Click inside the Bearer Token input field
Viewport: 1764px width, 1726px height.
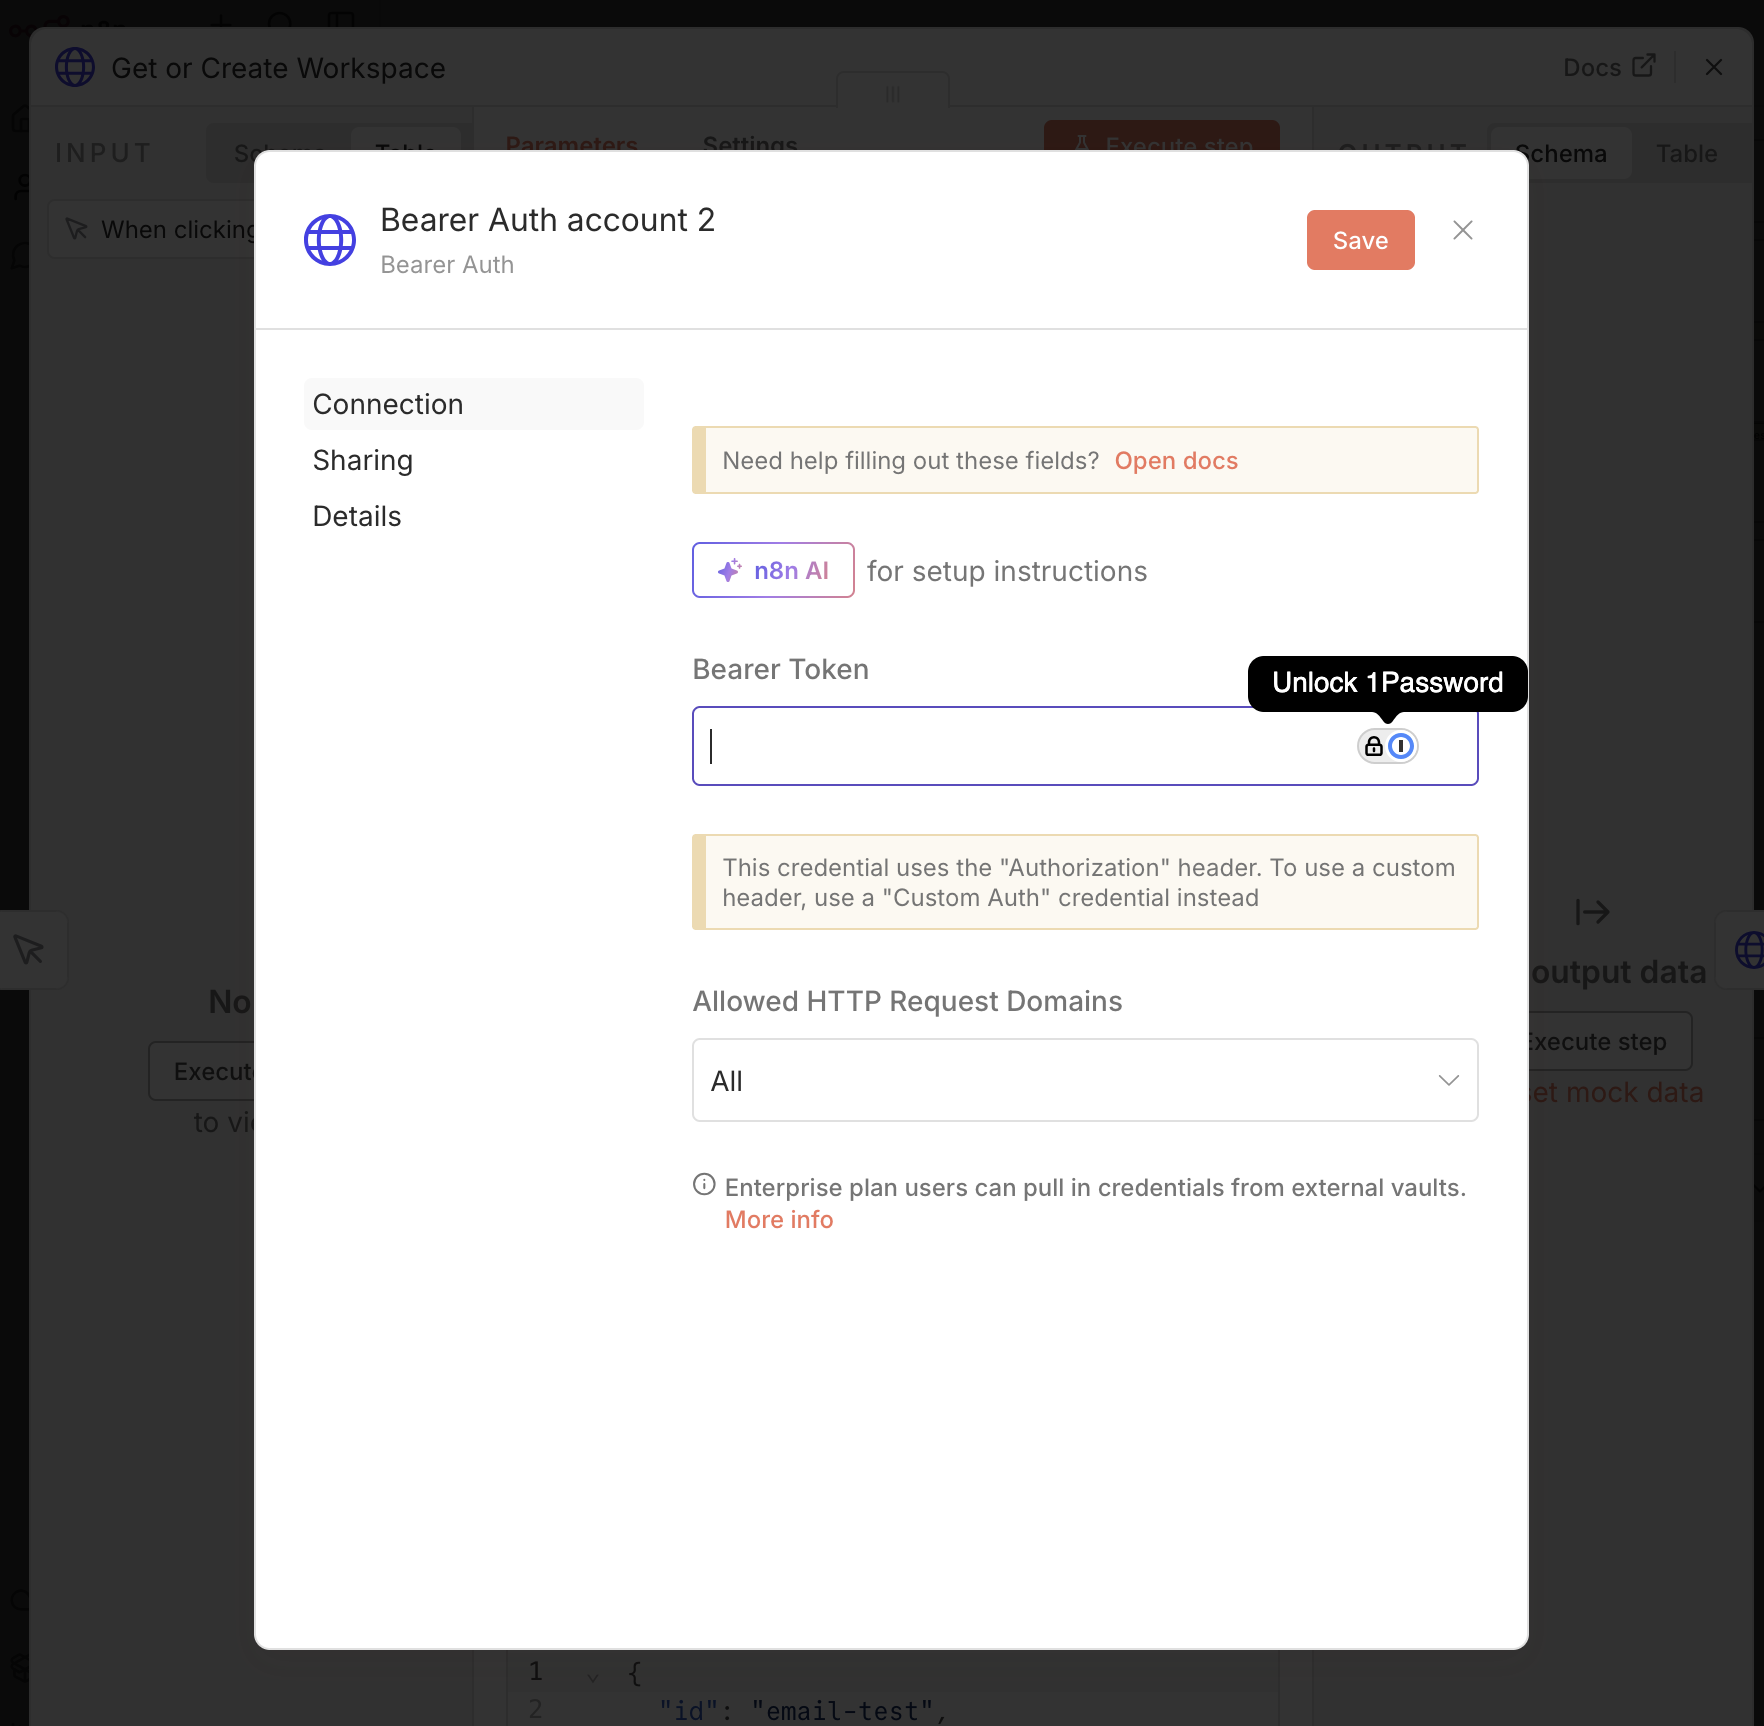1000,746
